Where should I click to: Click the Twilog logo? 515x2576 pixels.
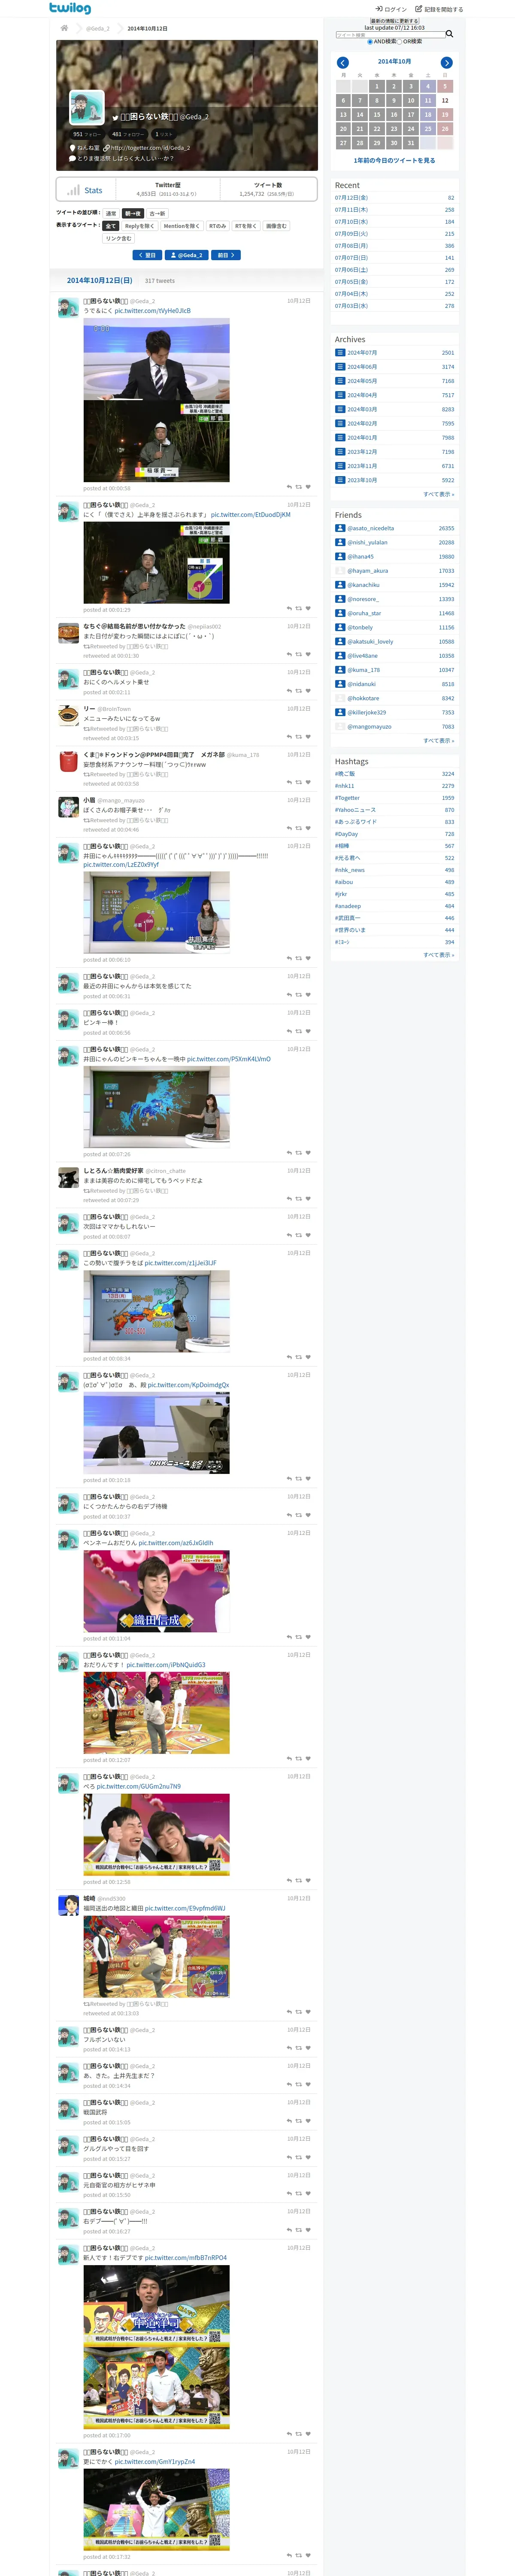(70, 8)
